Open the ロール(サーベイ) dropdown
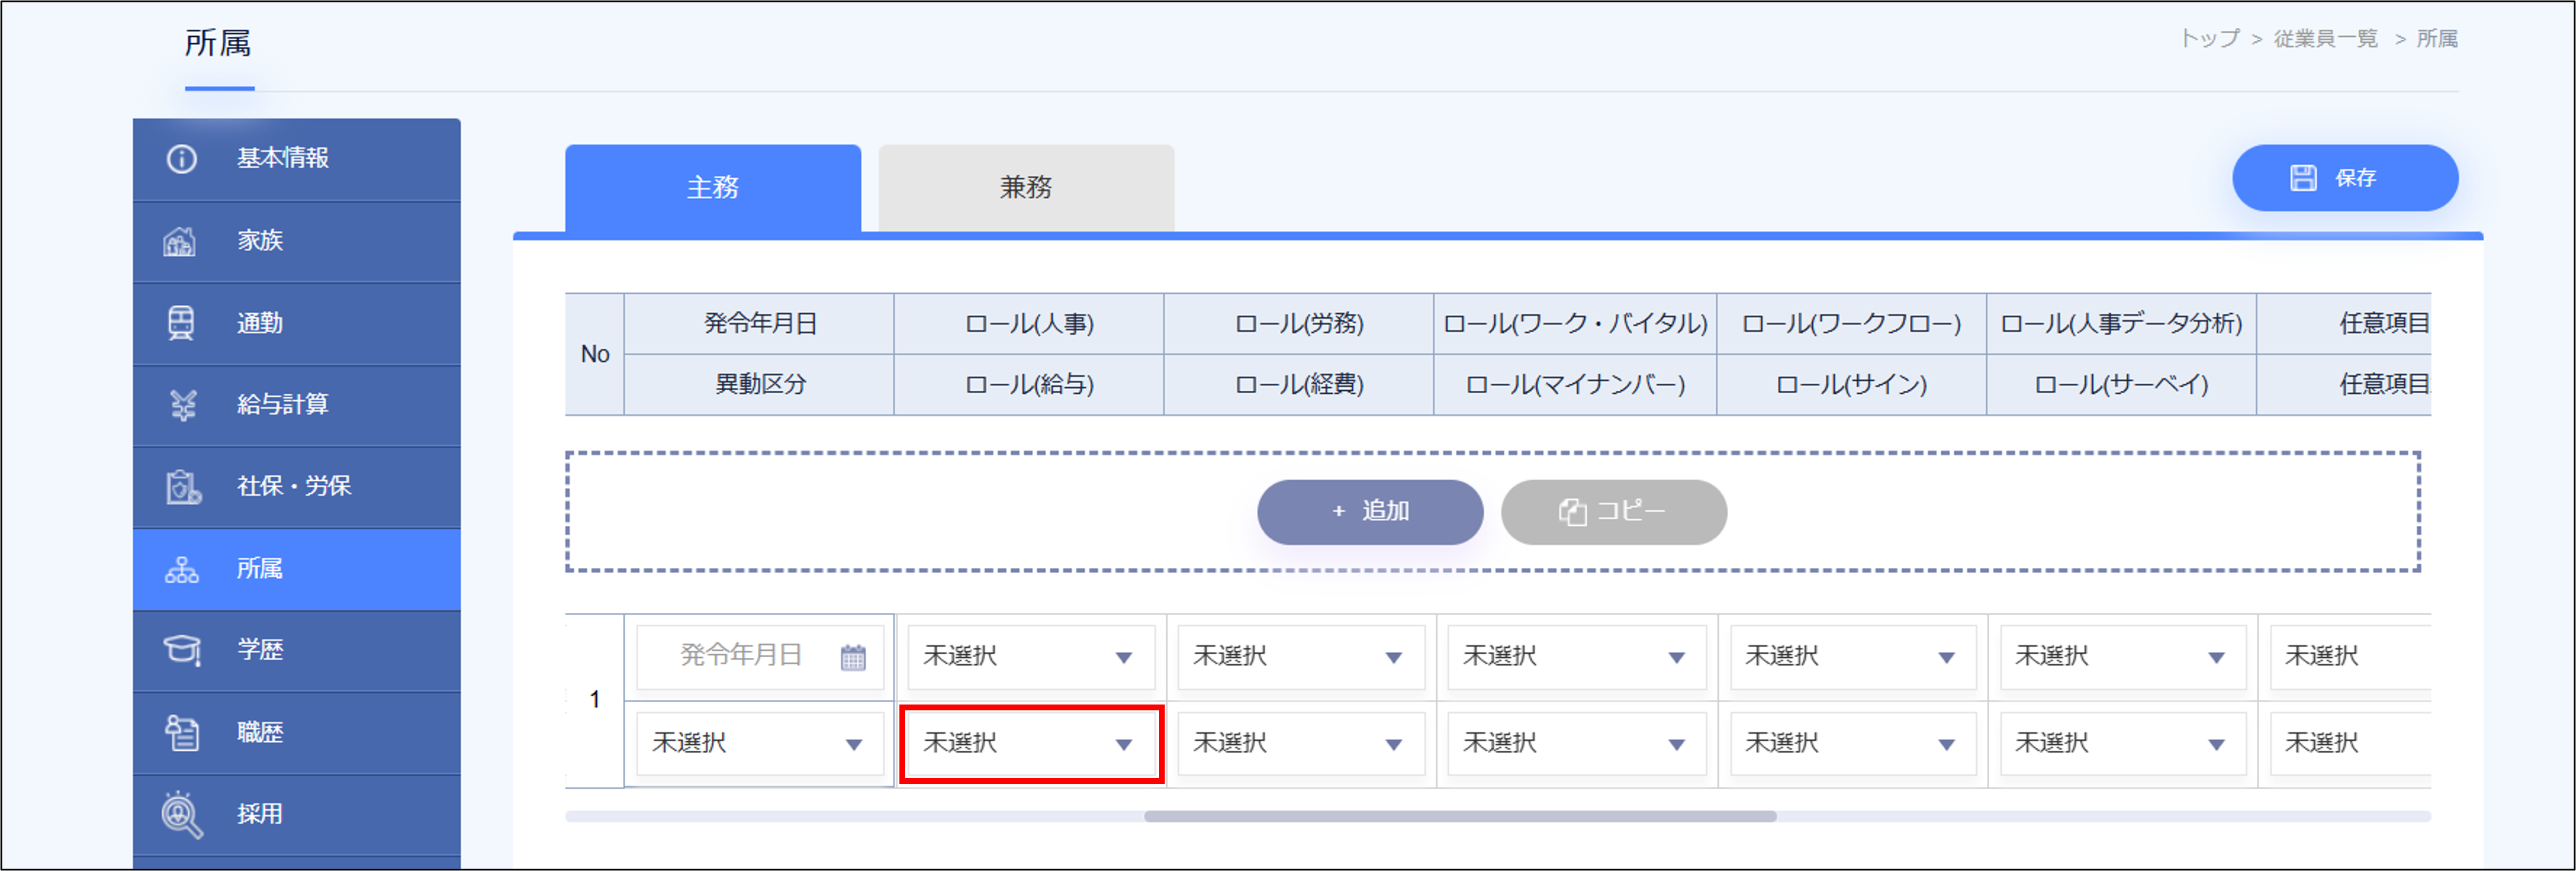The width and height of the screenshot is (2576, 871). coord(2124,744)
